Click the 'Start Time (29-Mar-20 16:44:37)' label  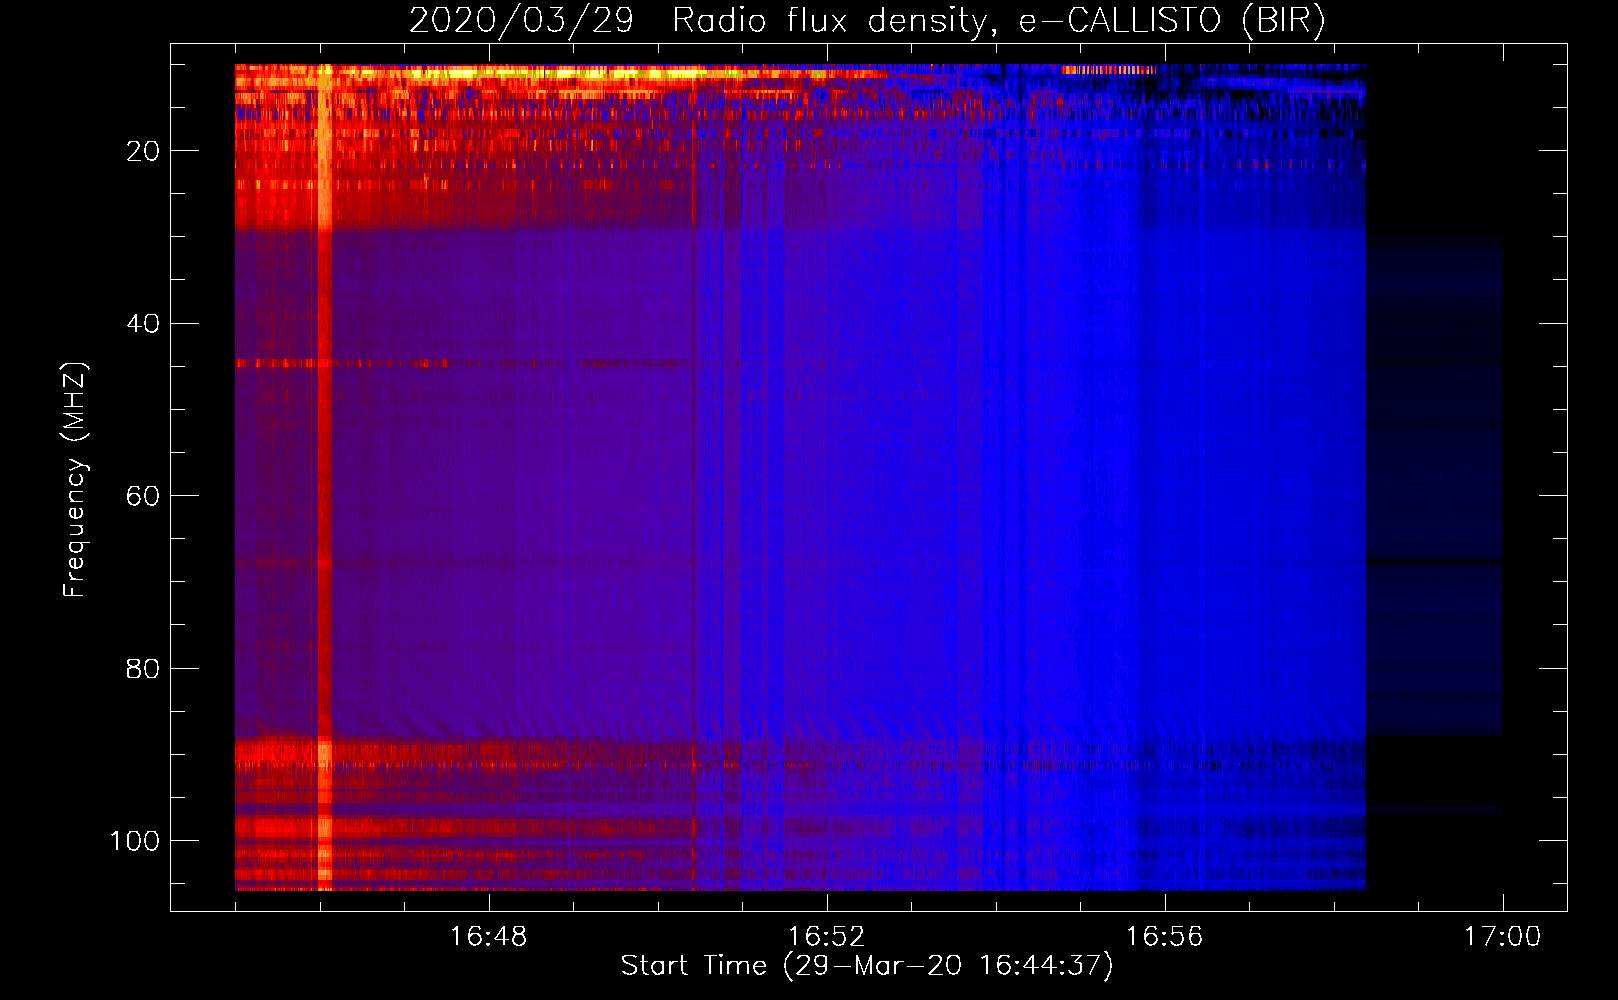pyautogui.click(x=867, y=966)
